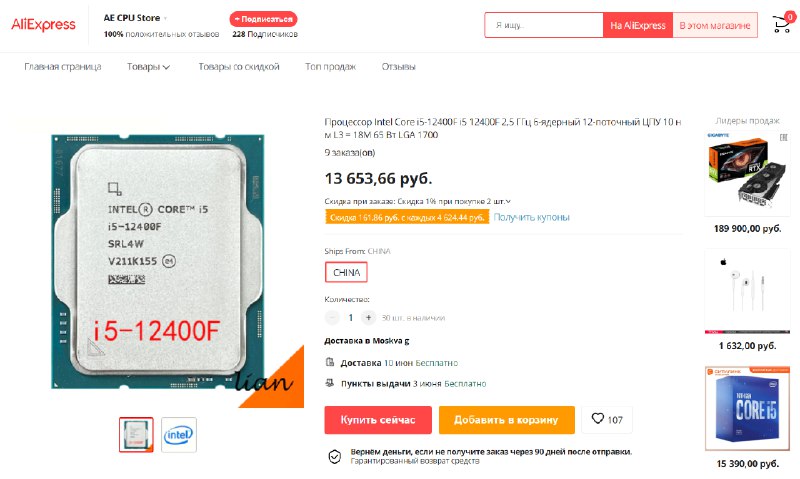Click the pickup points icon
Viewport: 800px width, 479px height.
click(330, 383)
